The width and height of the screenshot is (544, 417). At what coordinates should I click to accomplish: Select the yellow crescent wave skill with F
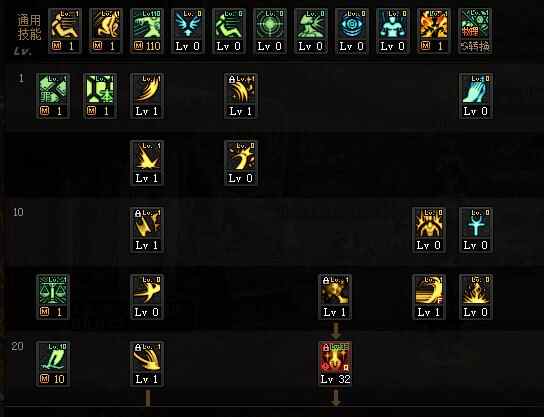point(429,297)
